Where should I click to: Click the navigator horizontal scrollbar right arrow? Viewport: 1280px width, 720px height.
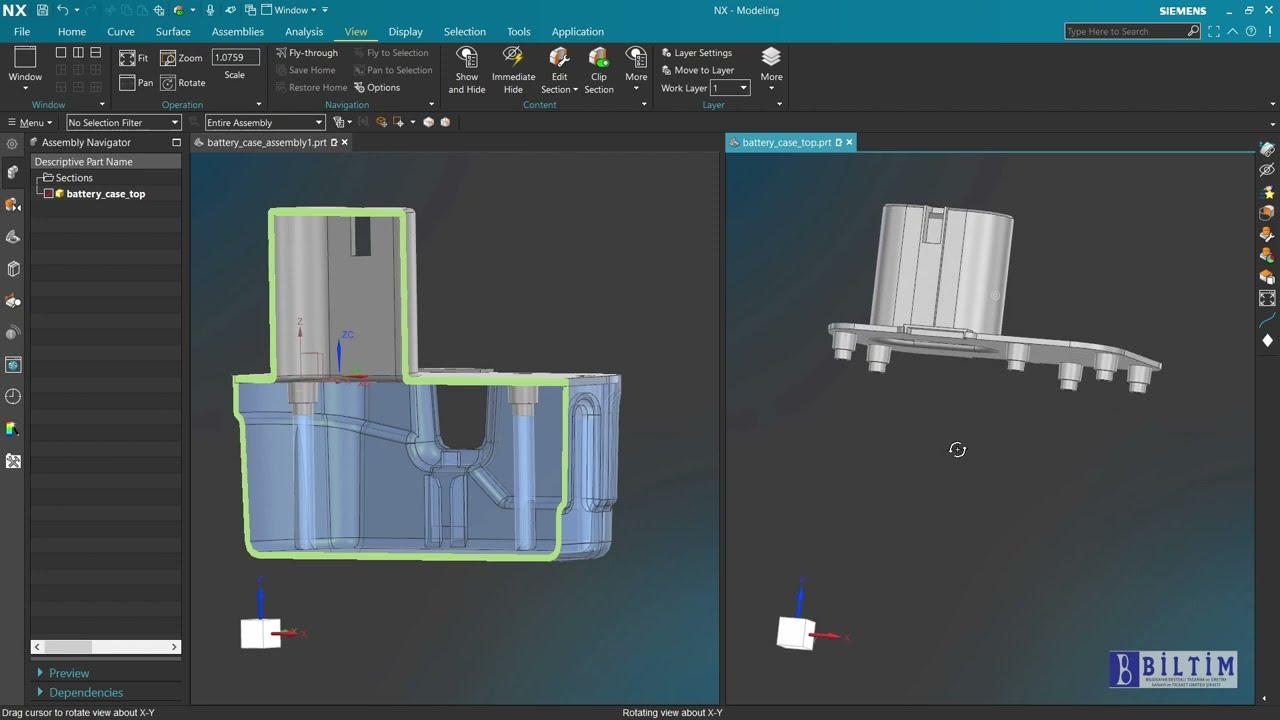[x=174, y=647]
